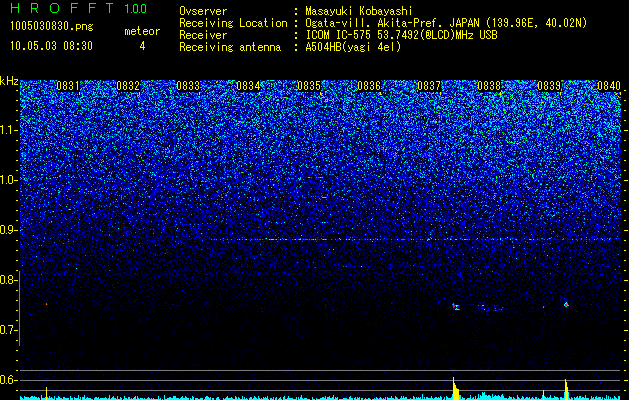Click the 0836 time marker
629x400 pixels.
coord(369,86)
